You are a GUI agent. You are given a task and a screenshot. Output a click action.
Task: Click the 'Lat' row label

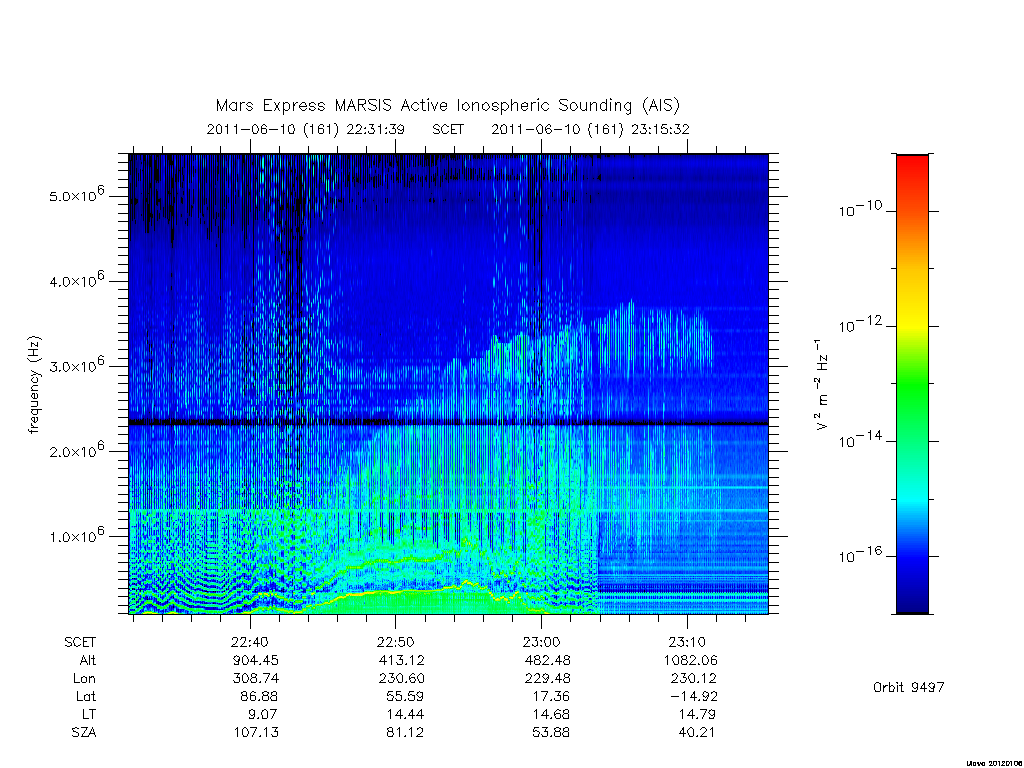click(86, 696)
